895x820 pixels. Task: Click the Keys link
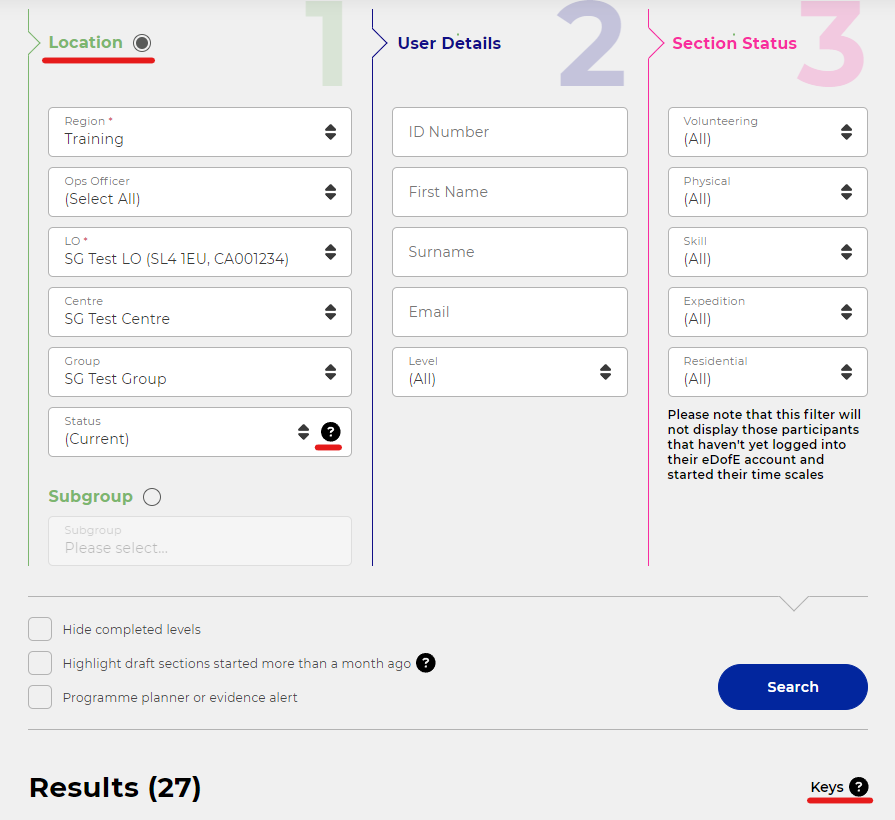click(826, 787)
